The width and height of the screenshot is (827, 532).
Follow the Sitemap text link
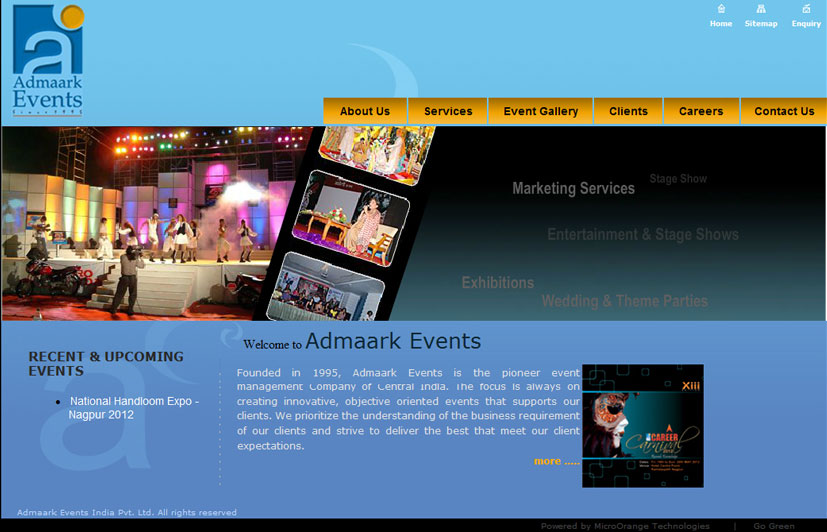[761, 24]
